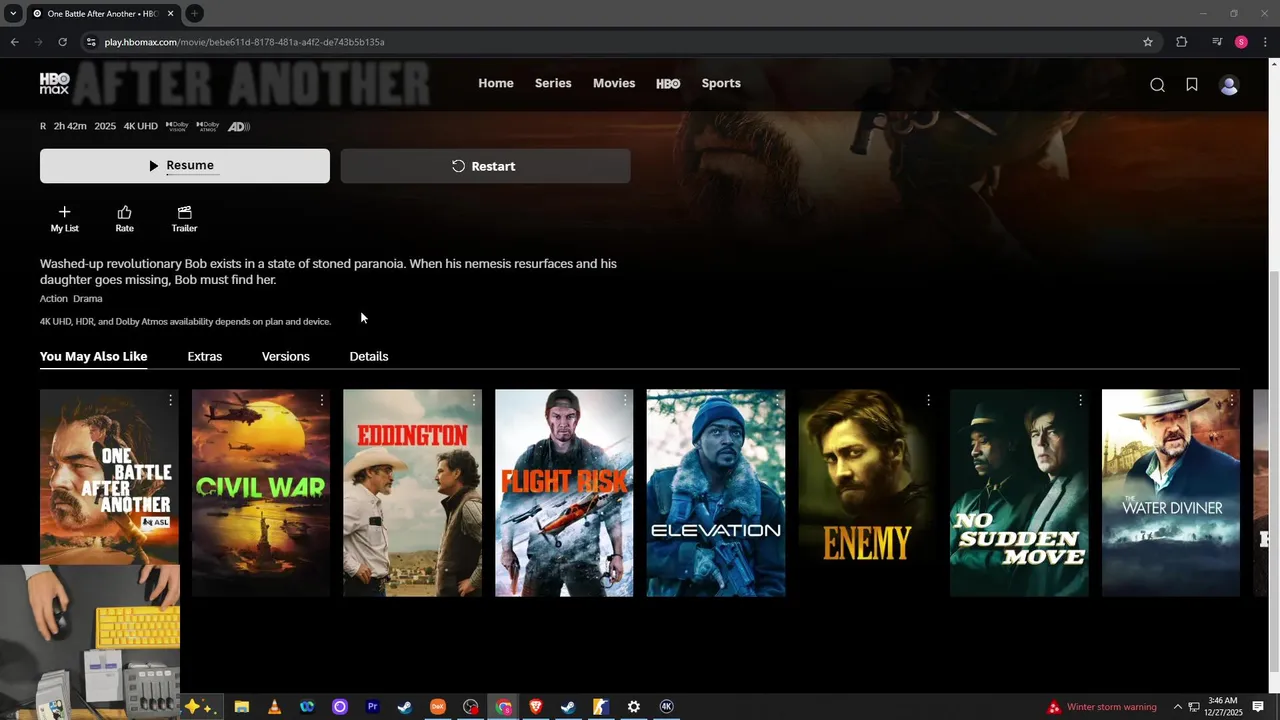Screen dimensions: 1280x720
Task: View site information icon in address bar
Action: (91, 42)
